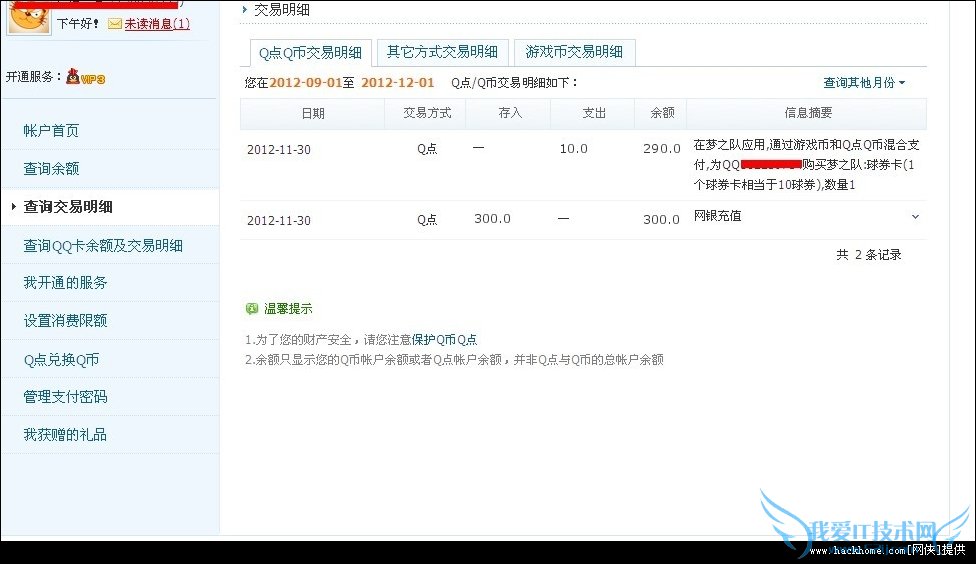The image size is (976, 564).
Task: Open Q点兑换Q币 in the sidebar
Action: (x=61, y=359)
